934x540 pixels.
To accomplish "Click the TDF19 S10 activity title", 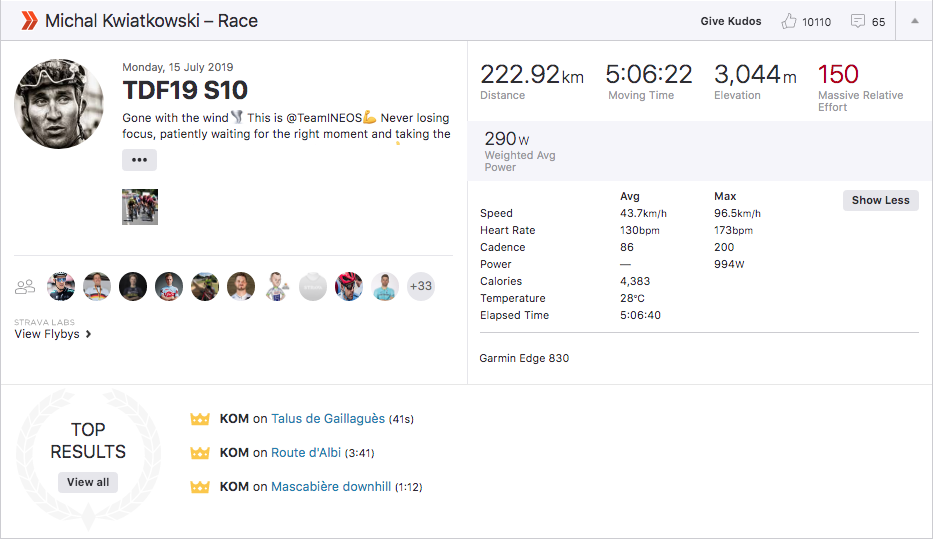I will coord(185,90).
